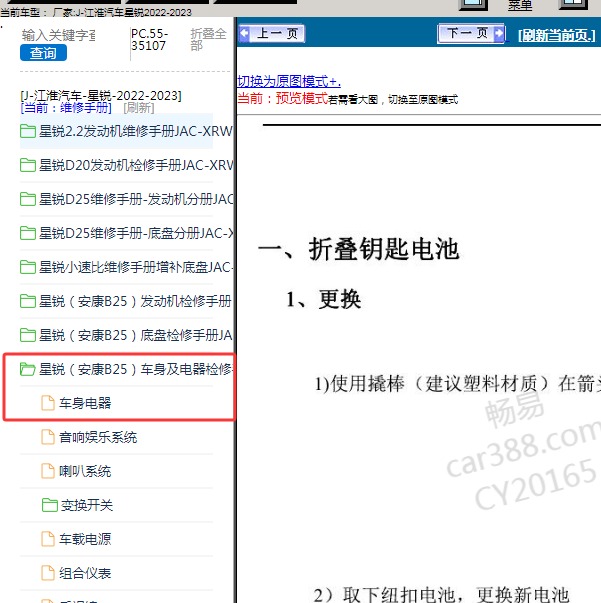This screenshot has height=603, width=601.
Task: Click the J-江淮汽车-星锐-2022-2023 heading
Action: coord(101,95)
